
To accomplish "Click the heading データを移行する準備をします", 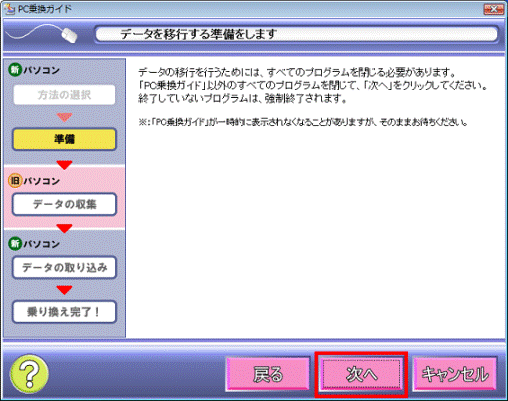I will [x=199, y=34].
